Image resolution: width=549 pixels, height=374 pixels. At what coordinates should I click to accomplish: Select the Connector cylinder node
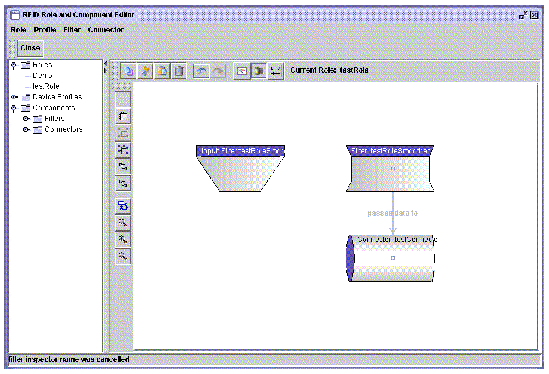390,258
